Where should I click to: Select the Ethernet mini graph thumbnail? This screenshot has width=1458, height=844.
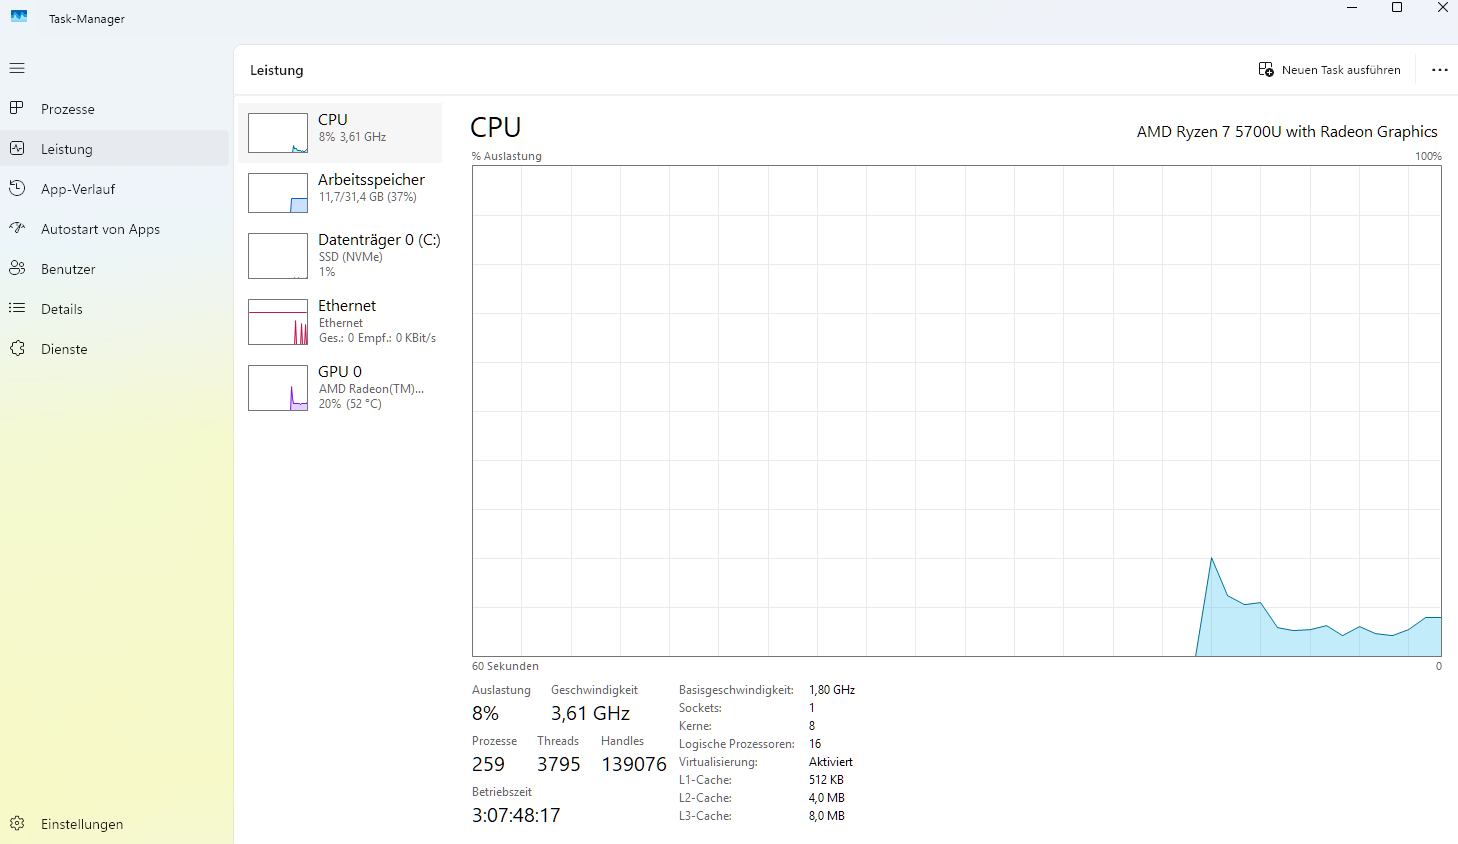(278, 322)
